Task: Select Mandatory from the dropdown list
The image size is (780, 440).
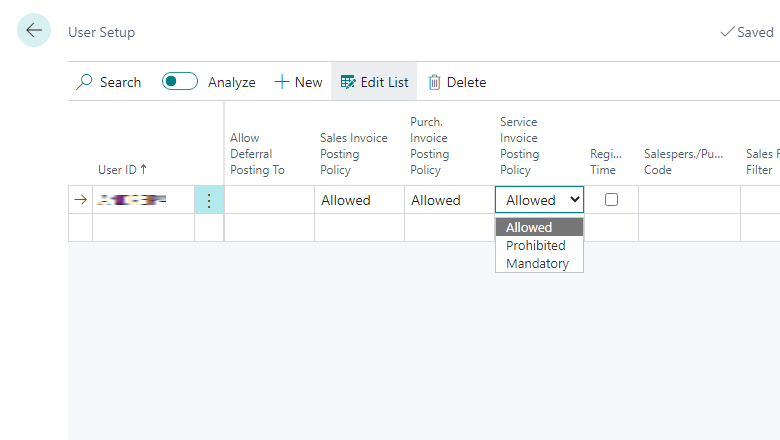Action: point(537,264)
